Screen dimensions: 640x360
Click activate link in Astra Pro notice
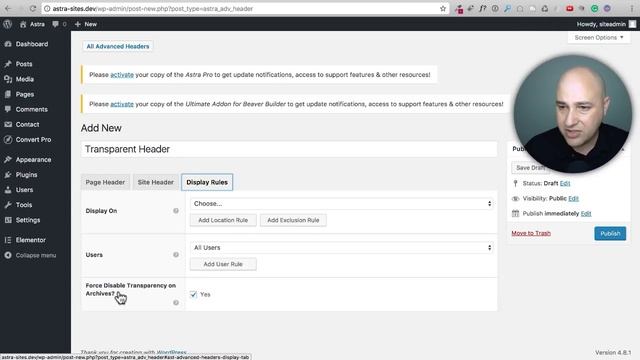[x=122, y=75]
